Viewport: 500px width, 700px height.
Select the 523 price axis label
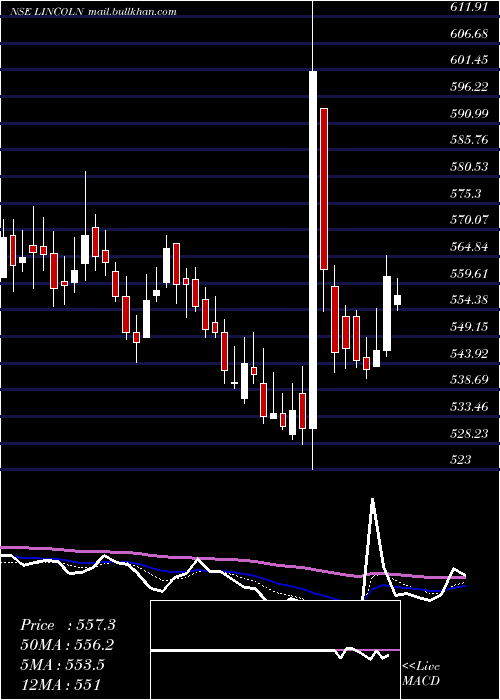(x=460, y=460)
